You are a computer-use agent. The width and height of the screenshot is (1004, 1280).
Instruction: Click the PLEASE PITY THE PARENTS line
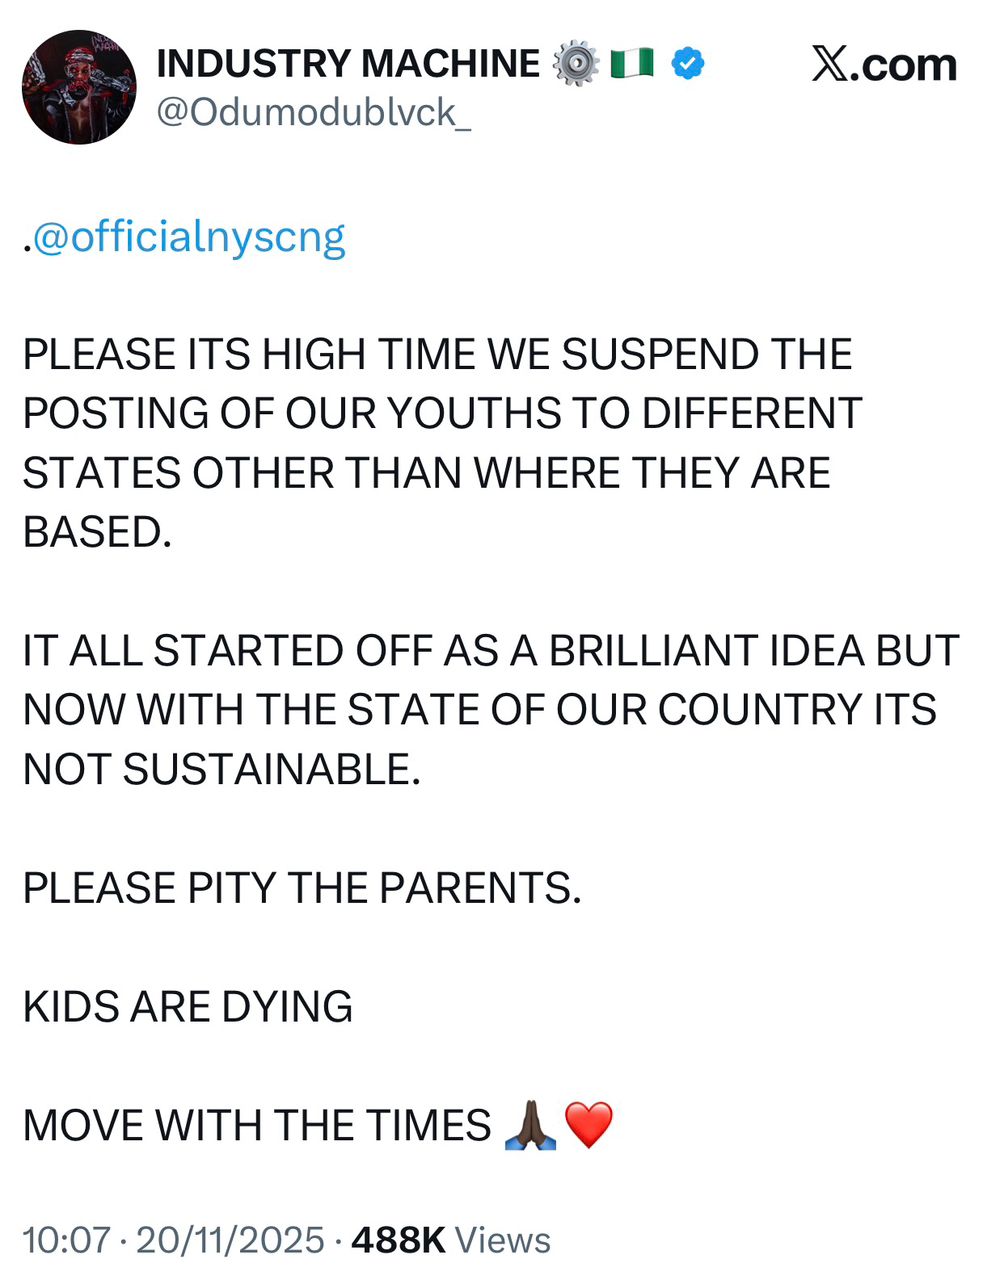[302, 888]
